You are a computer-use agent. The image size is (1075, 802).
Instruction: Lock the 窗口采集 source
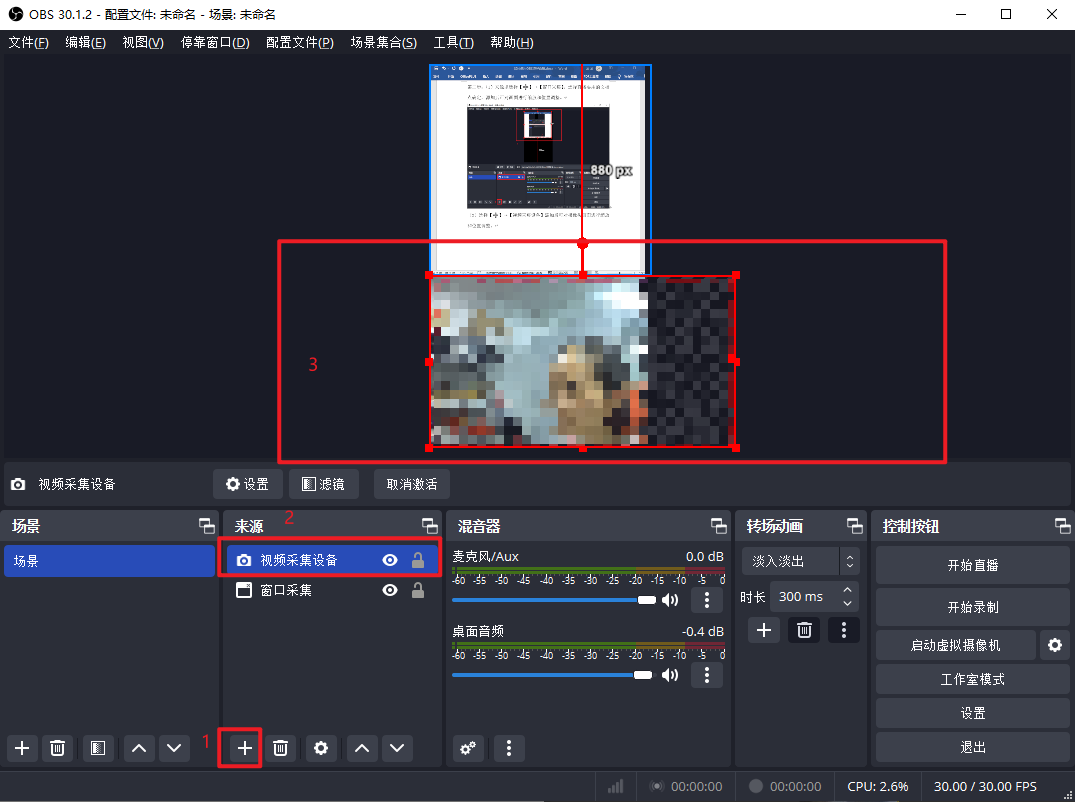click(418, 590)
